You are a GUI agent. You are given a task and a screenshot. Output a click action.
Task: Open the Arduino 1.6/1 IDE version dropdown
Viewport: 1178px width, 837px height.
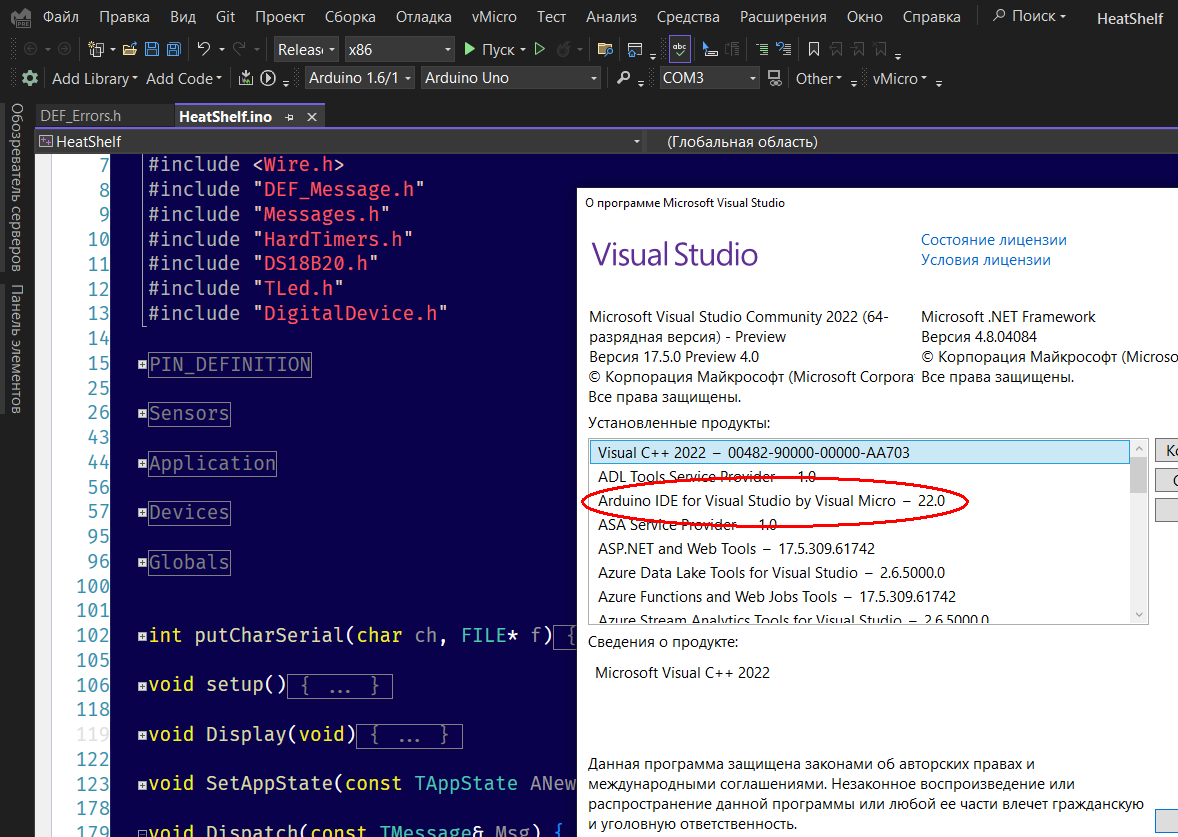tap(360, 78)
